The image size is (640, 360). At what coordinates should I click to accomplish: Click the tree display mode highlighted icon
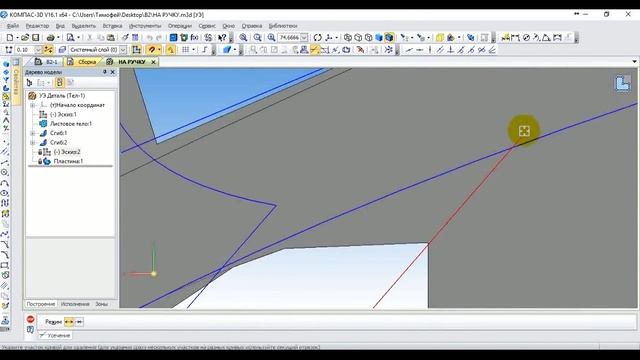pyautogui.click(x=60, y=82)
